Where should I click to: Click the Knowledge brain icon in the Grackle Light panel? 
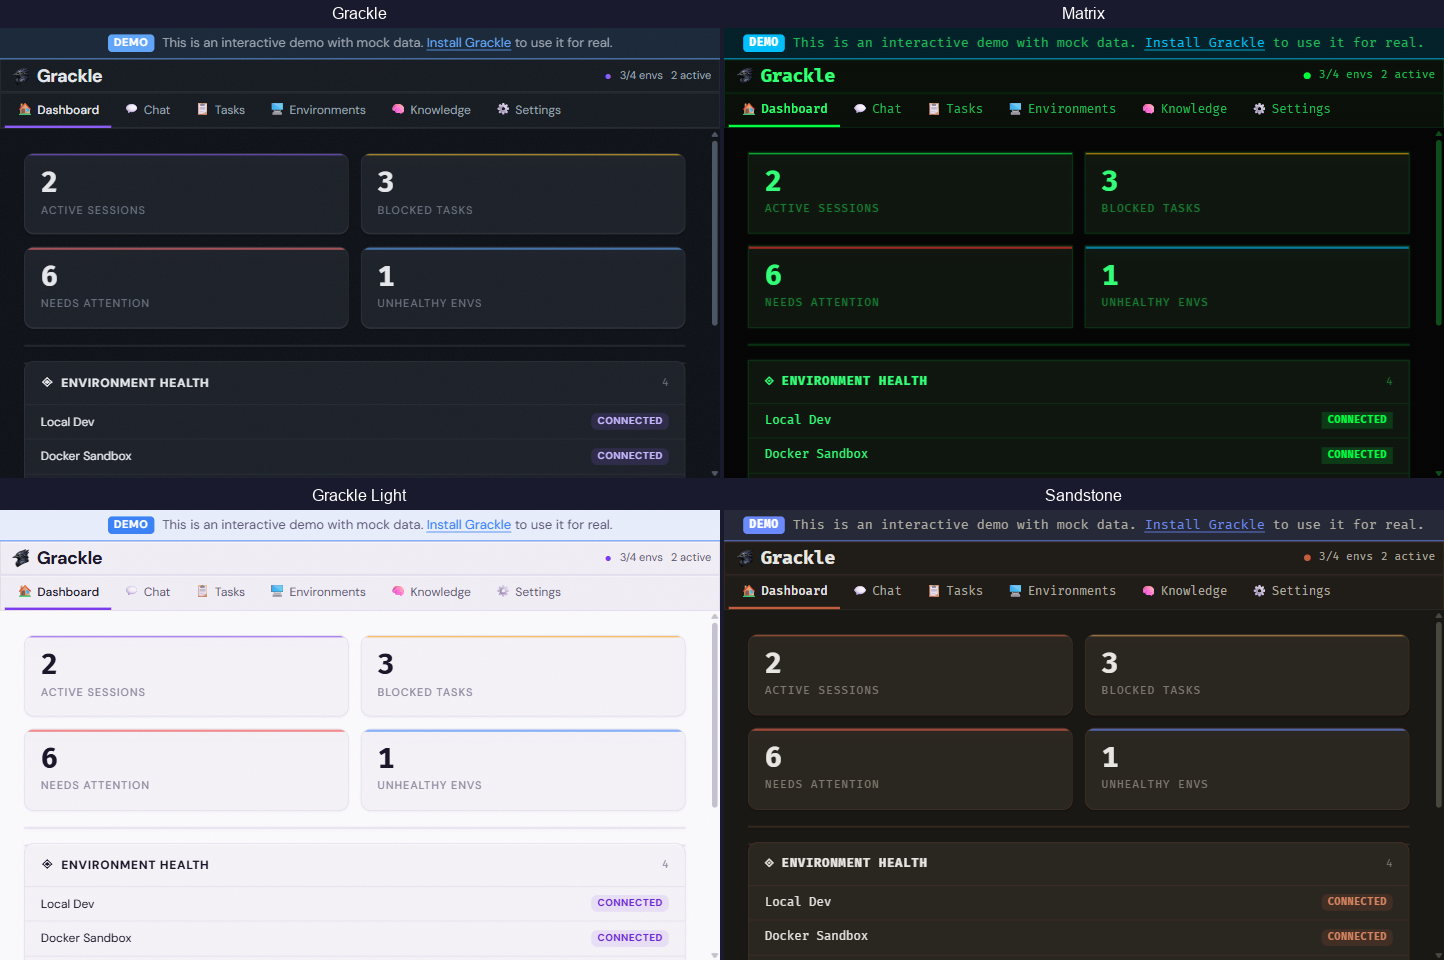(x=398, y=592)
